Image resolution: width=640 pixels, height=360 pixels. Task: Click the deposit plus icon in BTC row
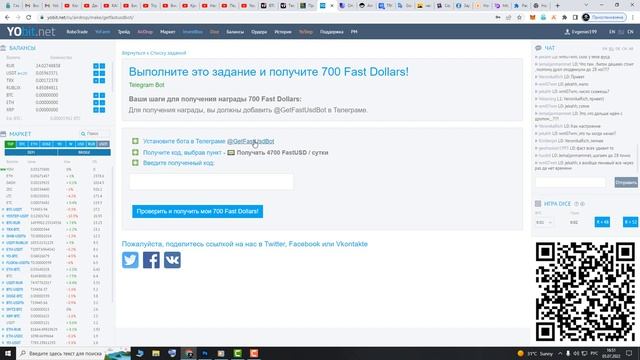96,95
